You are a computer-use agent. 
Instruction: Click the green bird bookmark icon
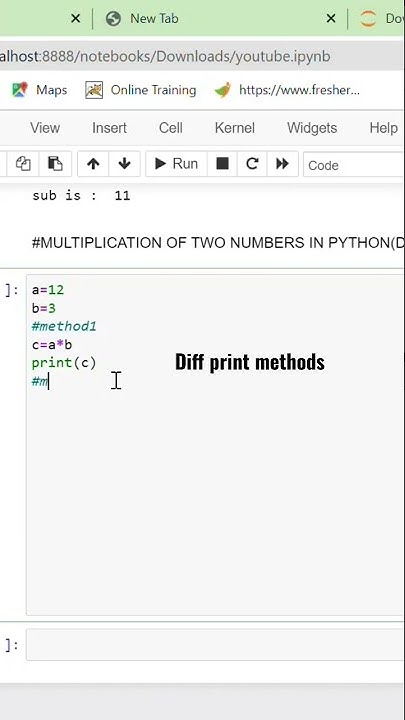tap(223, 90)
